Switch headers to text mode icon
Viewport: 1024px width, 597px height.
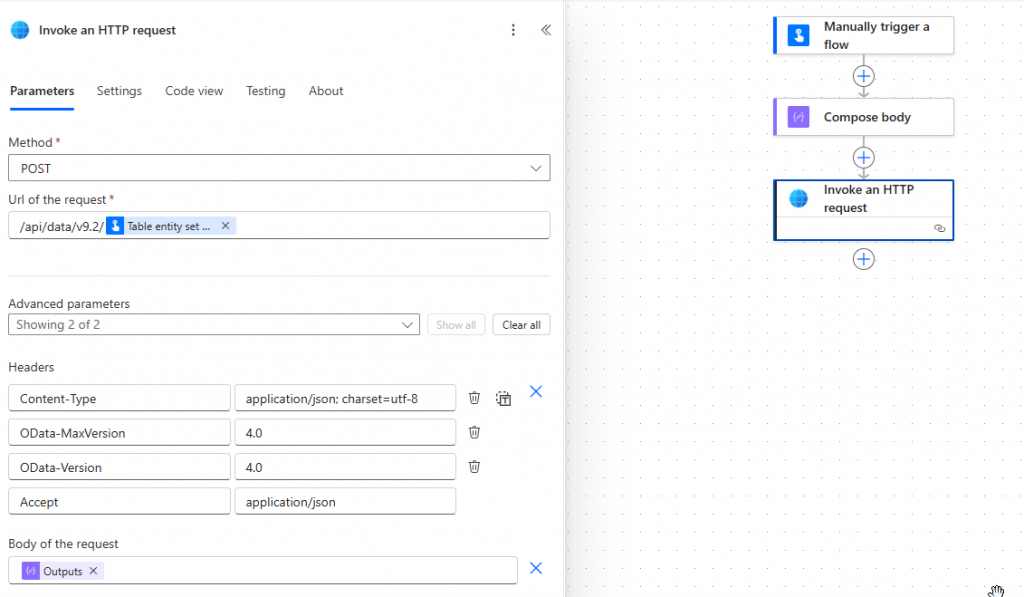tap(504, 398)
